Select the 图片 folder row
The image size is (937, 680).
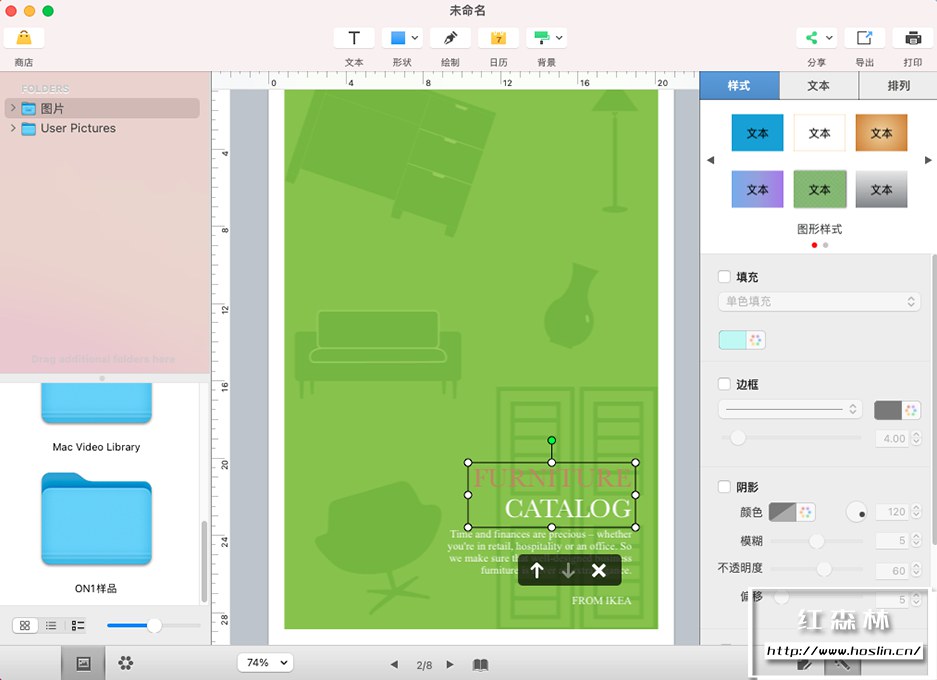102,108
